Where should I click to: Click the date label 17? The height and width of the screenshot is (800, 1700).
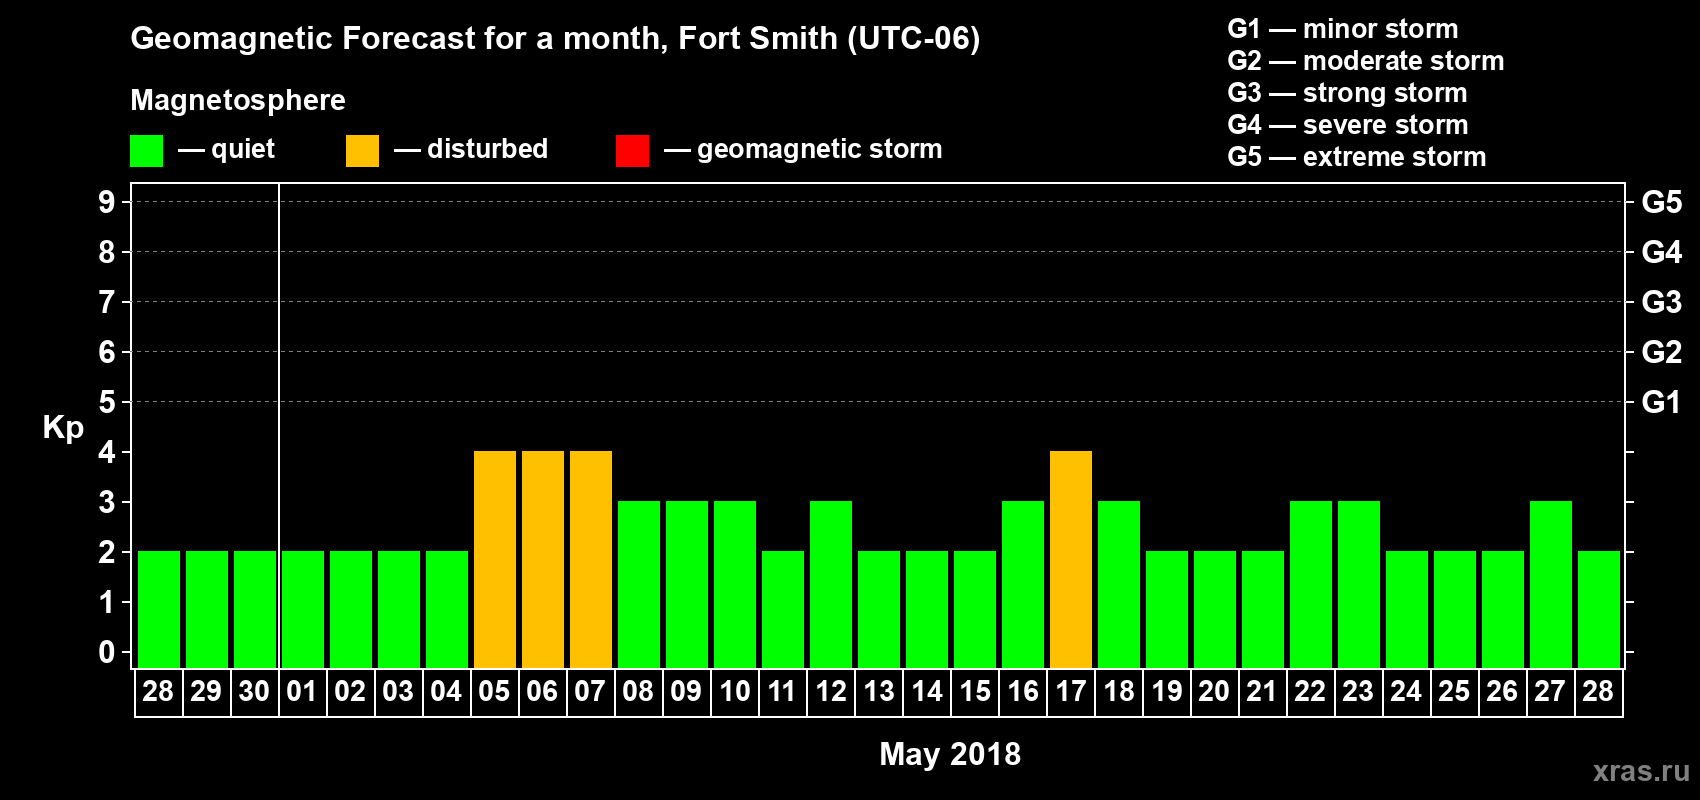point(1071,692)
